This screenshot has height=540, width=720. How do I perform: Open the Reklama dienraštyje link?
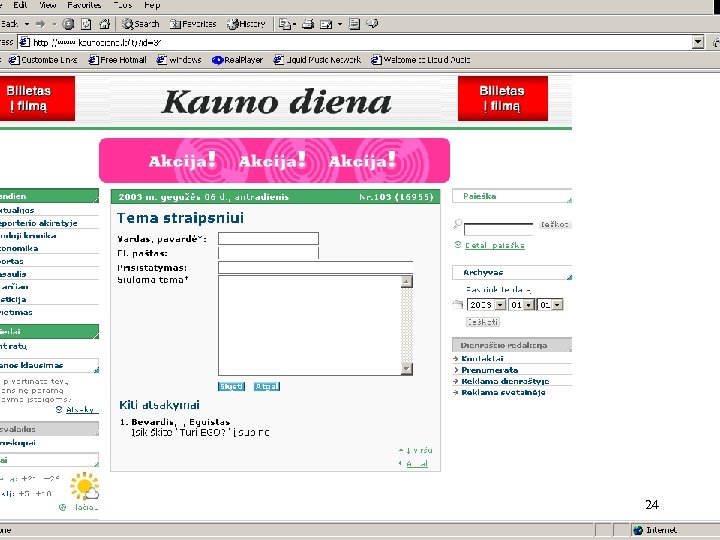[x=505, y=381]
